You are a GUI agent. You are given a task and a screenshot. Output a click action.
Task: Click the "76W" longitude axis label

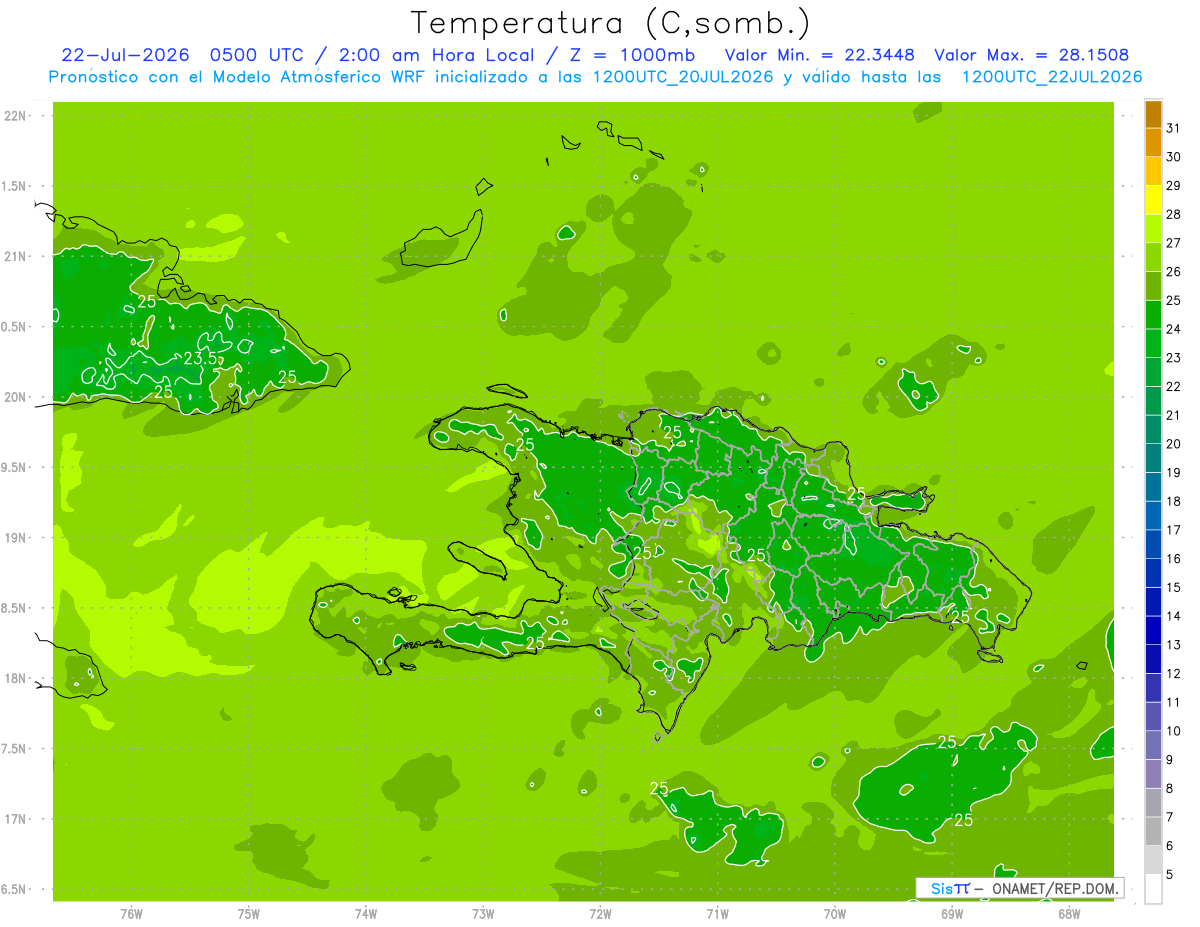pyautogui.click(x=131, y=913)
